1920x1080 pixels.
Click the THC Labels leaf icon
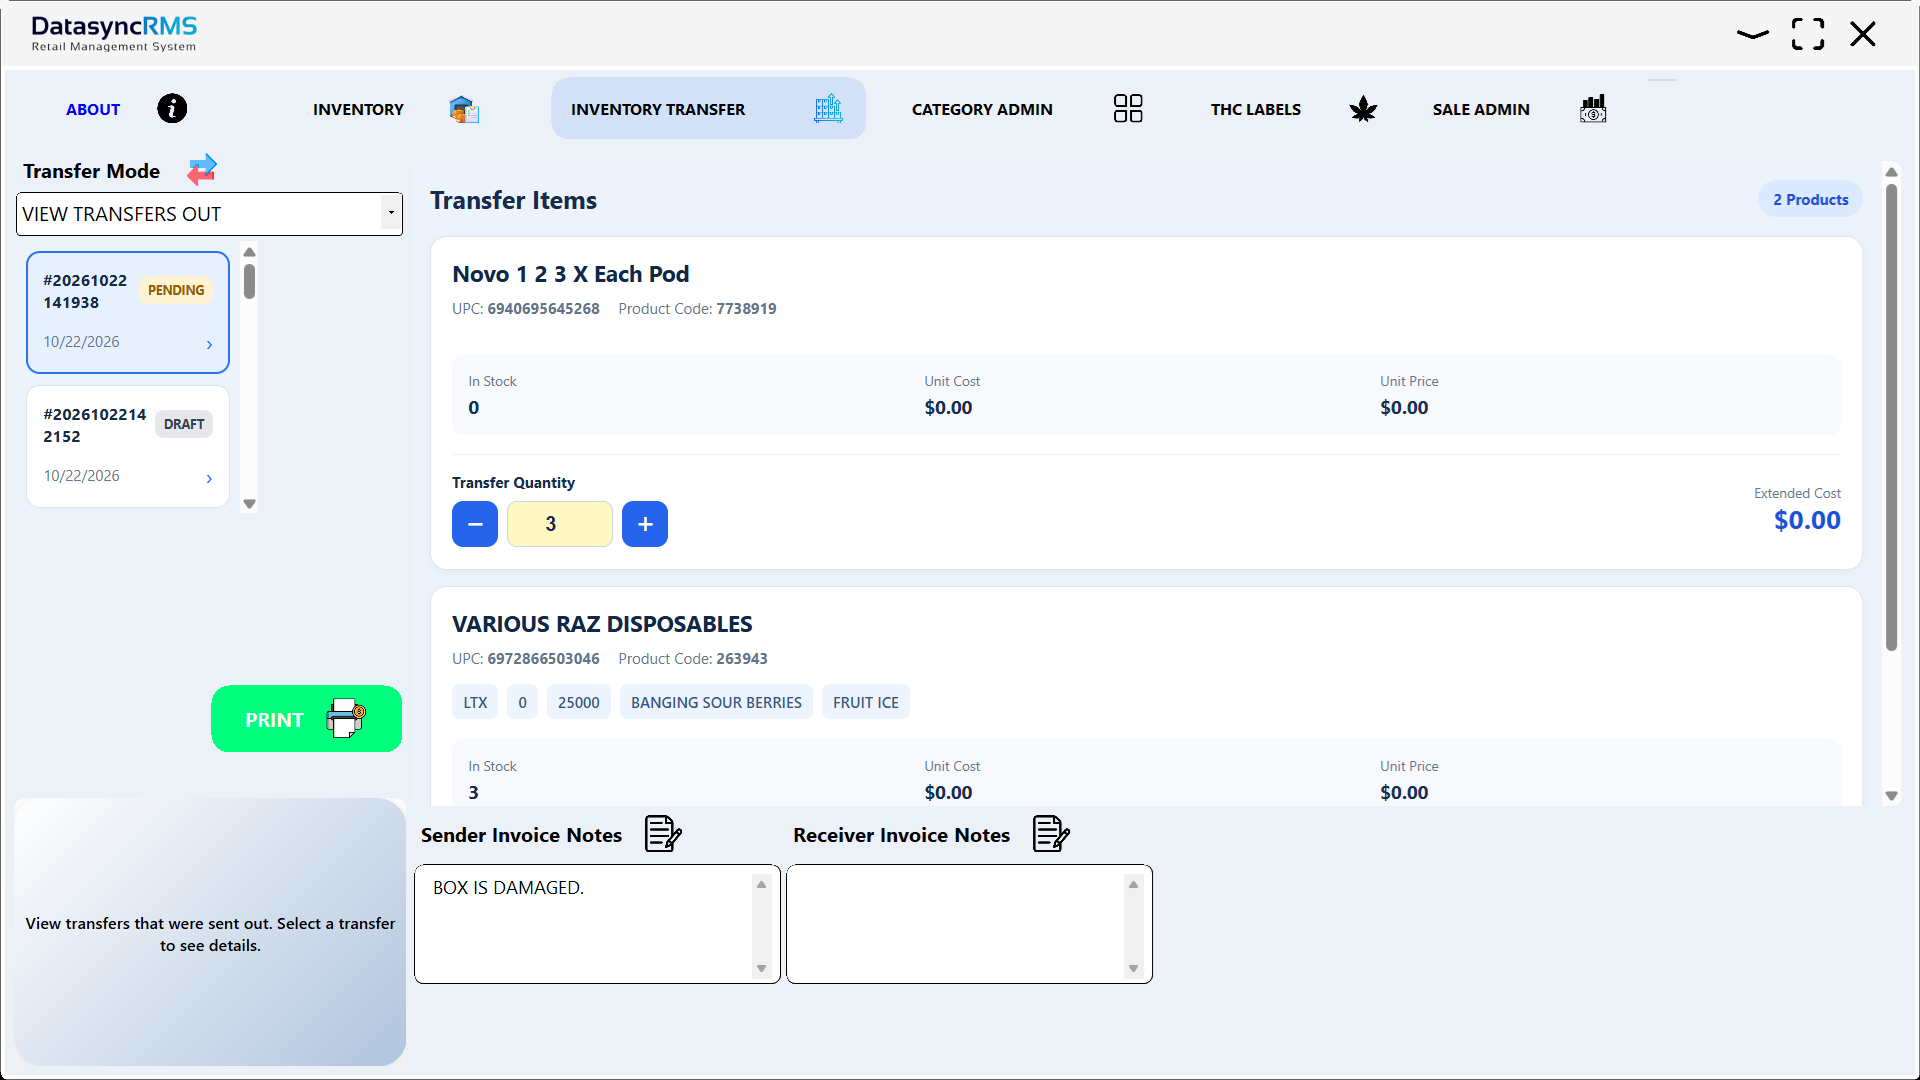1363,109
